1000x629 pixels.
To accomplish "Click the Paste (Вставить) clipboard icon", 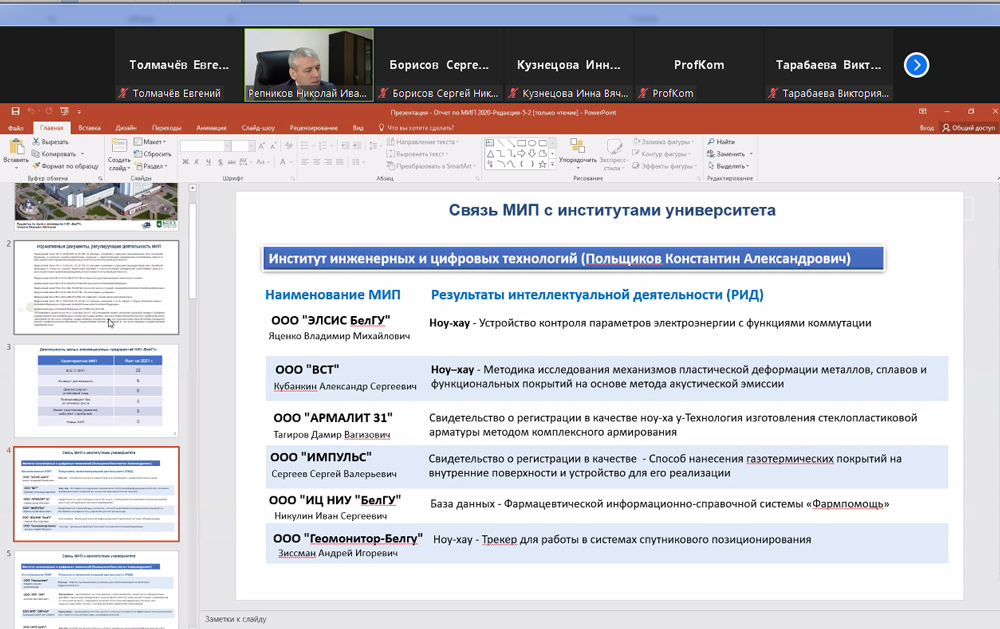I will point(16,150).
